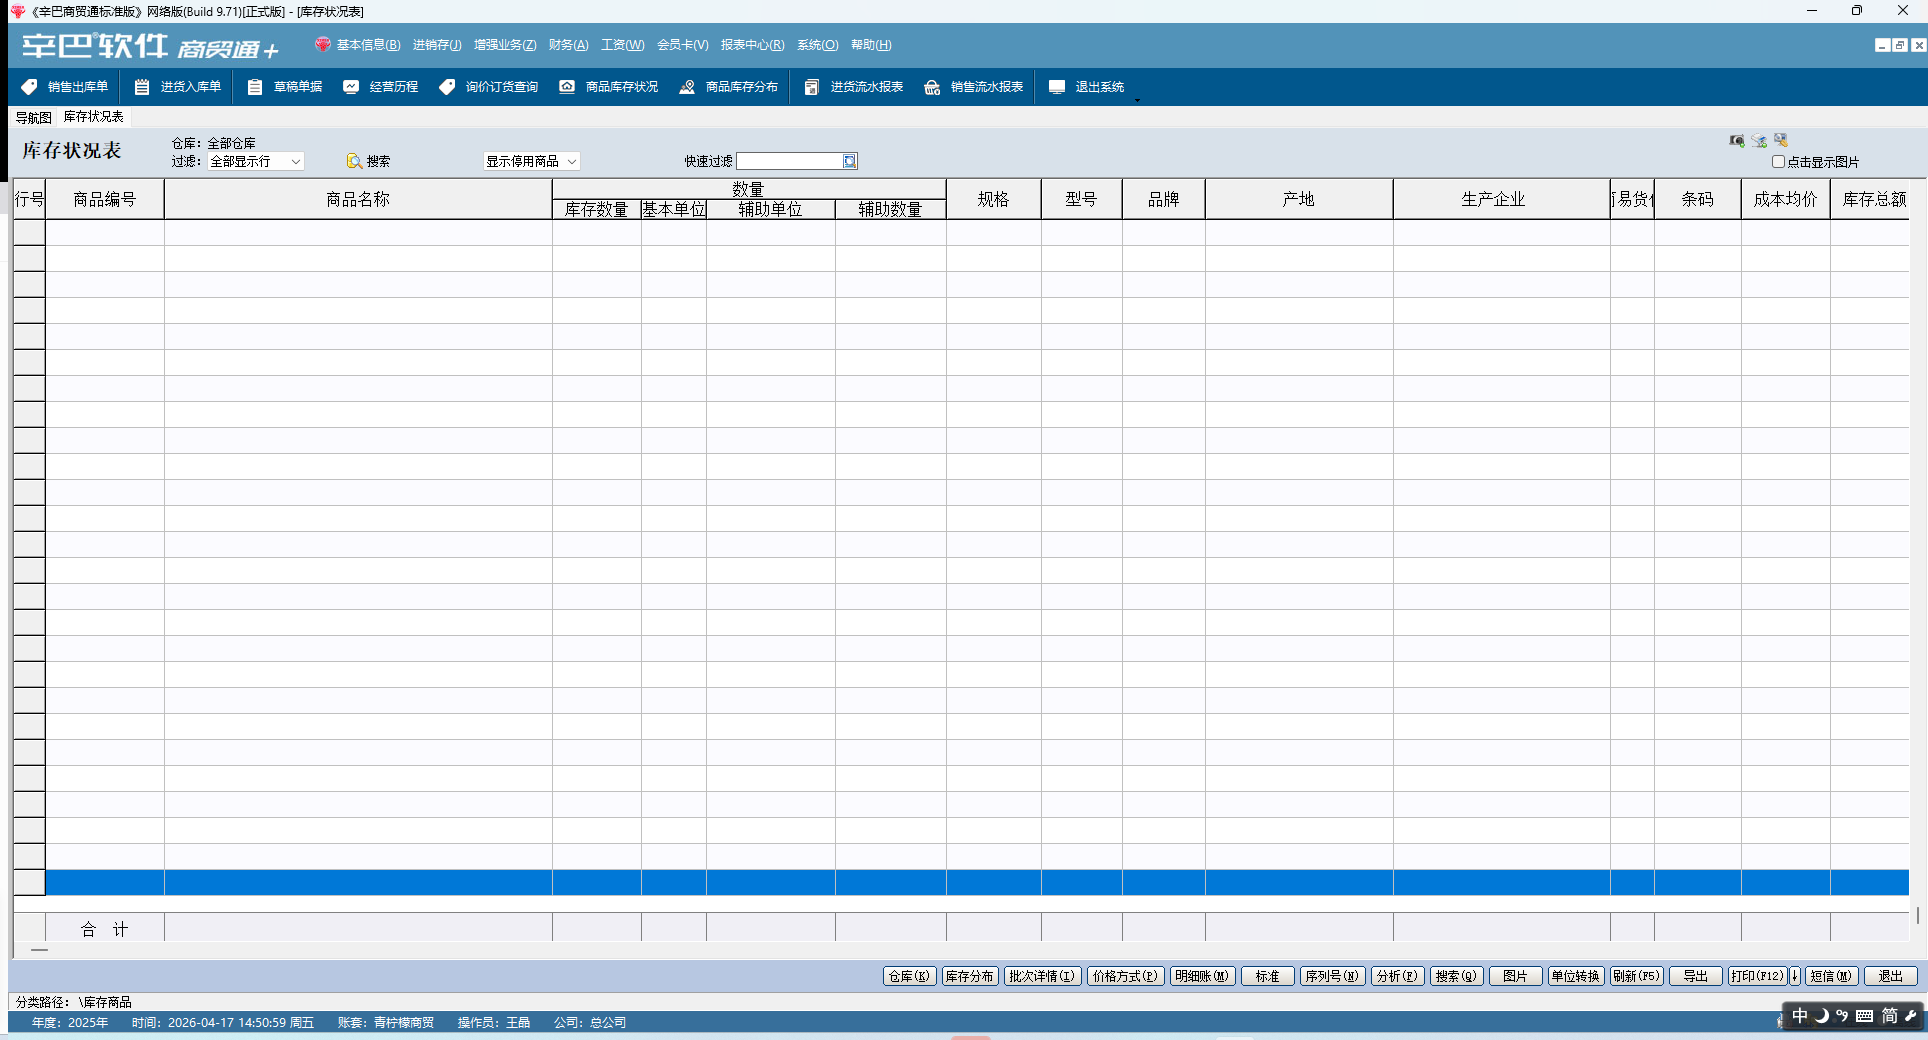Image resolution: width=1928 pixels, height=1040 pixels.
Task: Open the 财务(A) menu
Action: click(568, 45)
